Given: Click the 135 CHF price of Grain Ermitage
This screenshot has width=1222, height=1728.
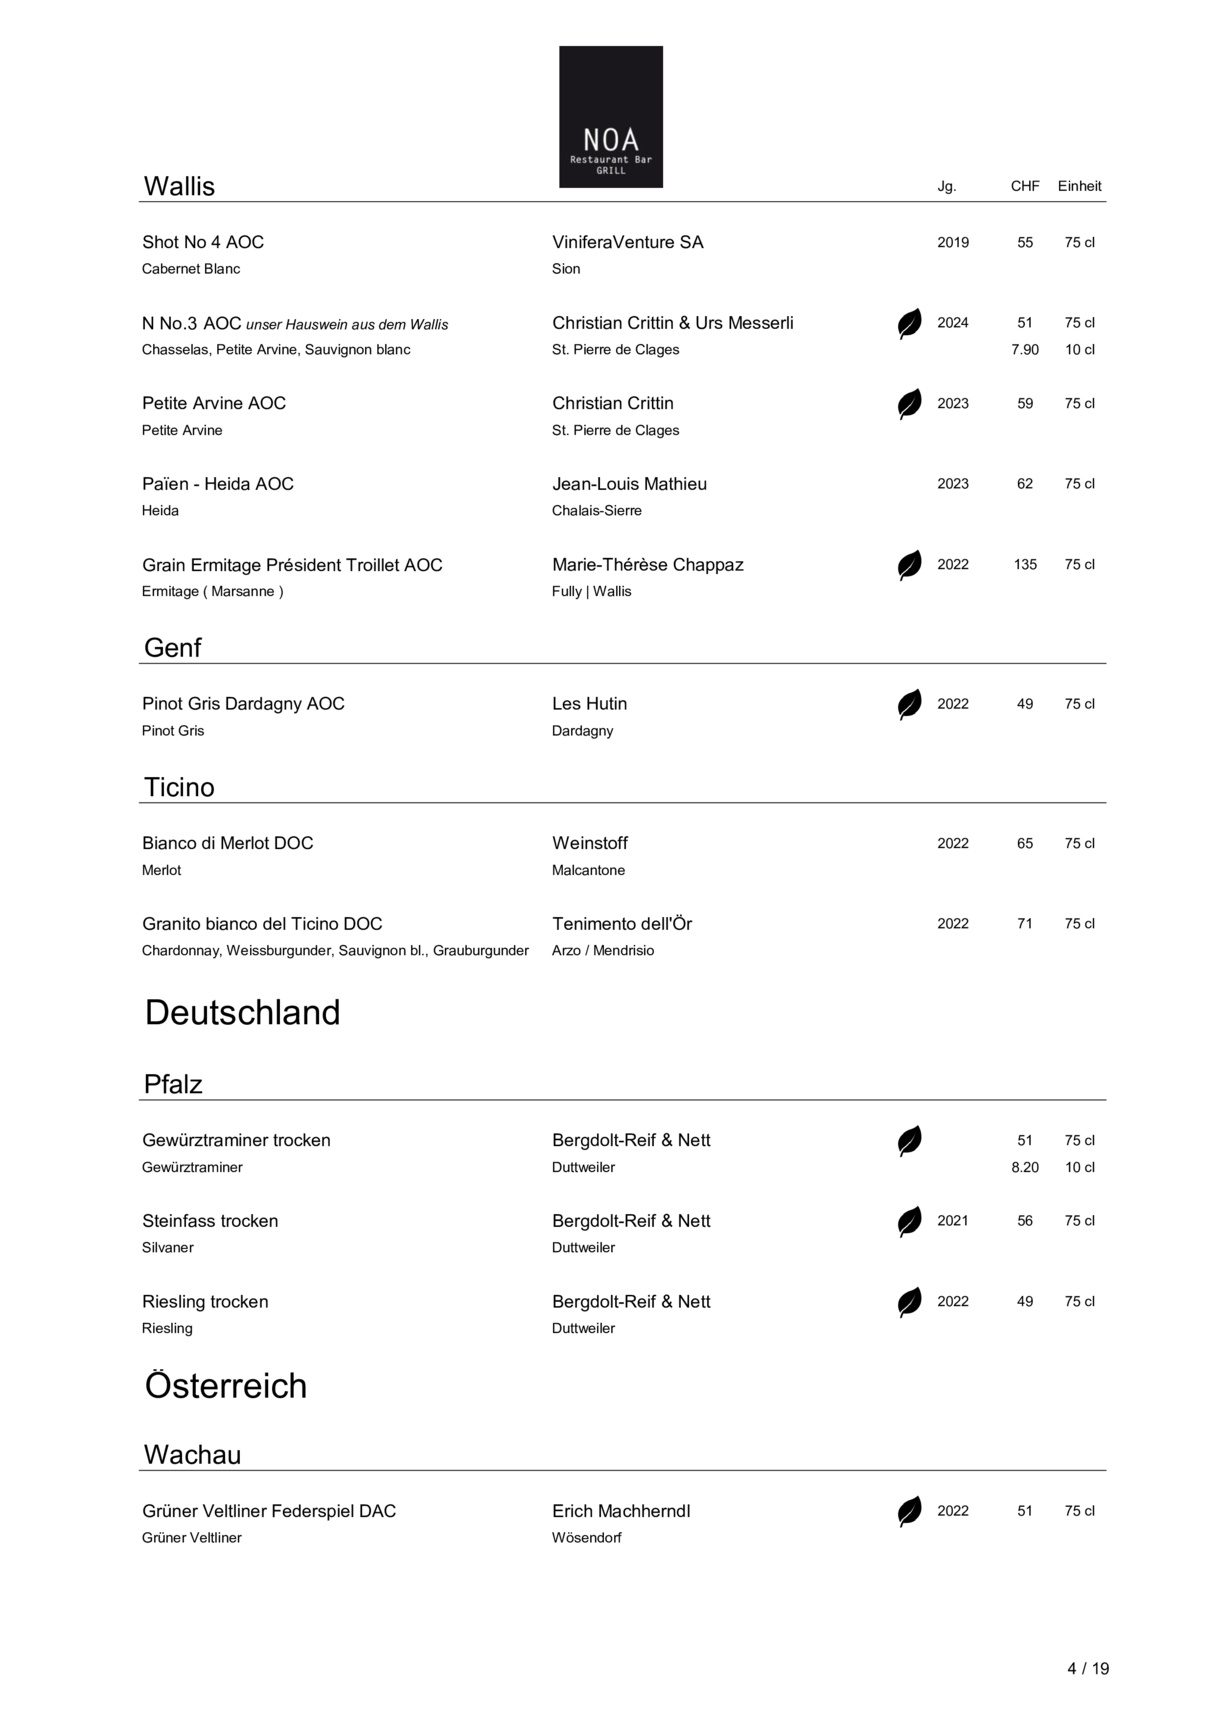Looking at the screenshot, I should tap(1025, 564).
